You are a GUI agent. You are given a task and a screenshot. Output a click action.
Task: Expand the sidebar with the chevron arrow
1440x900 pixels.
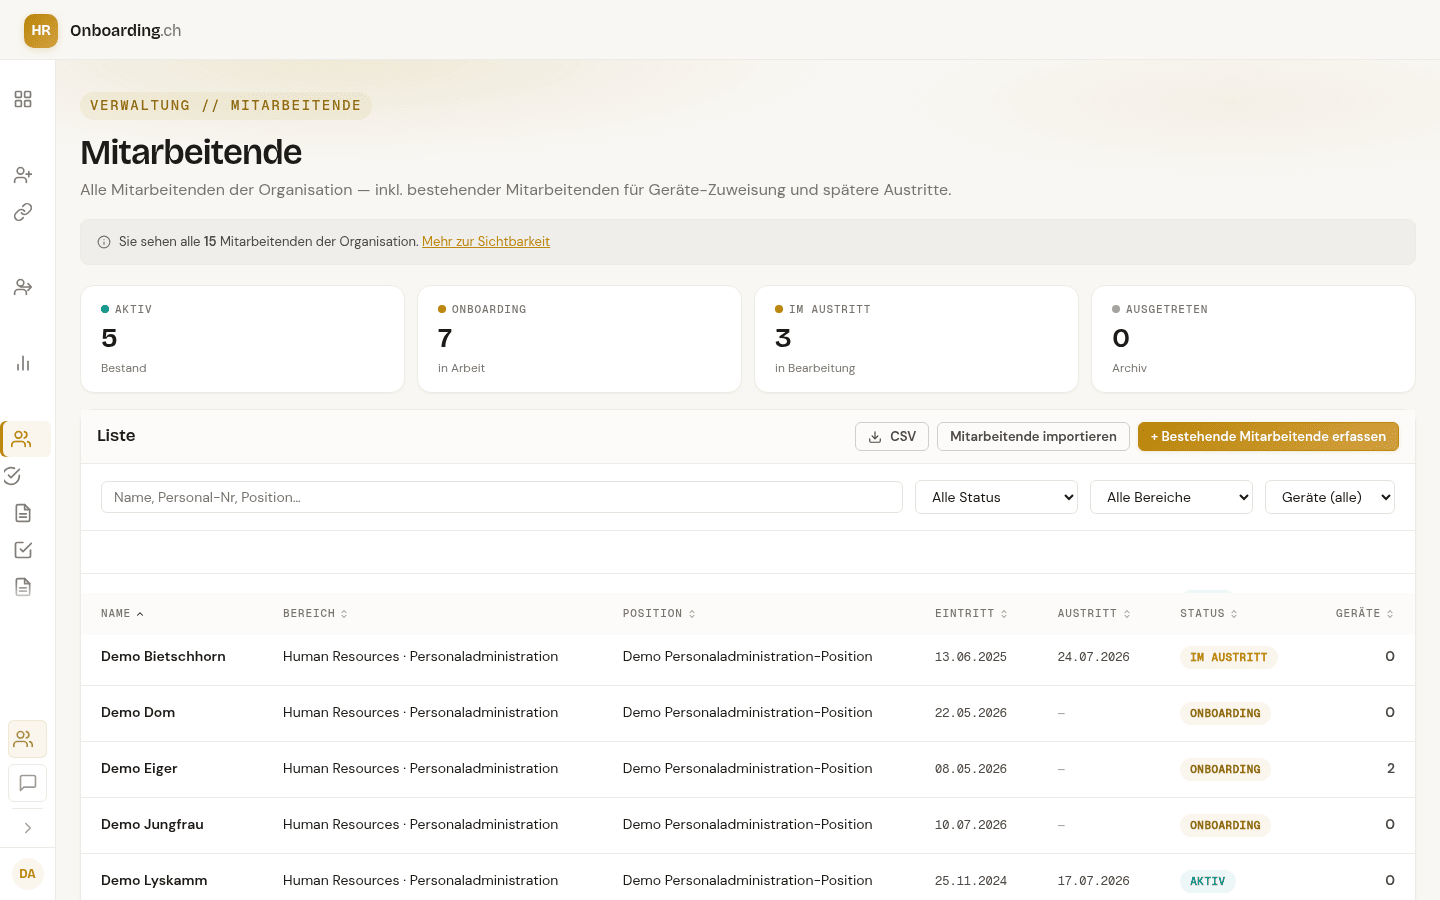click(x=27, y=828)
